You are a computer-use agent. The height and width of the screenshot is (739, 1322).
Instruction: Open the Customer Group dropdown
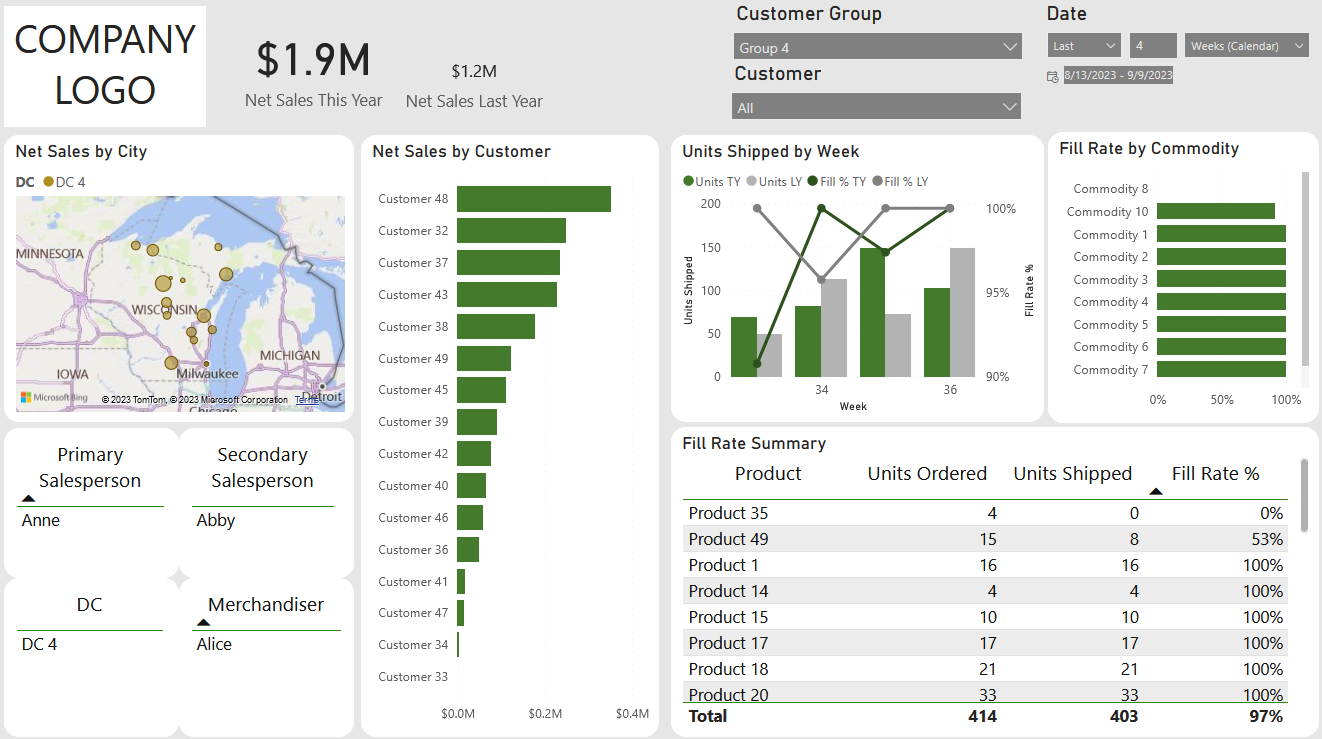pyautogui.click(x=877, y=47)
